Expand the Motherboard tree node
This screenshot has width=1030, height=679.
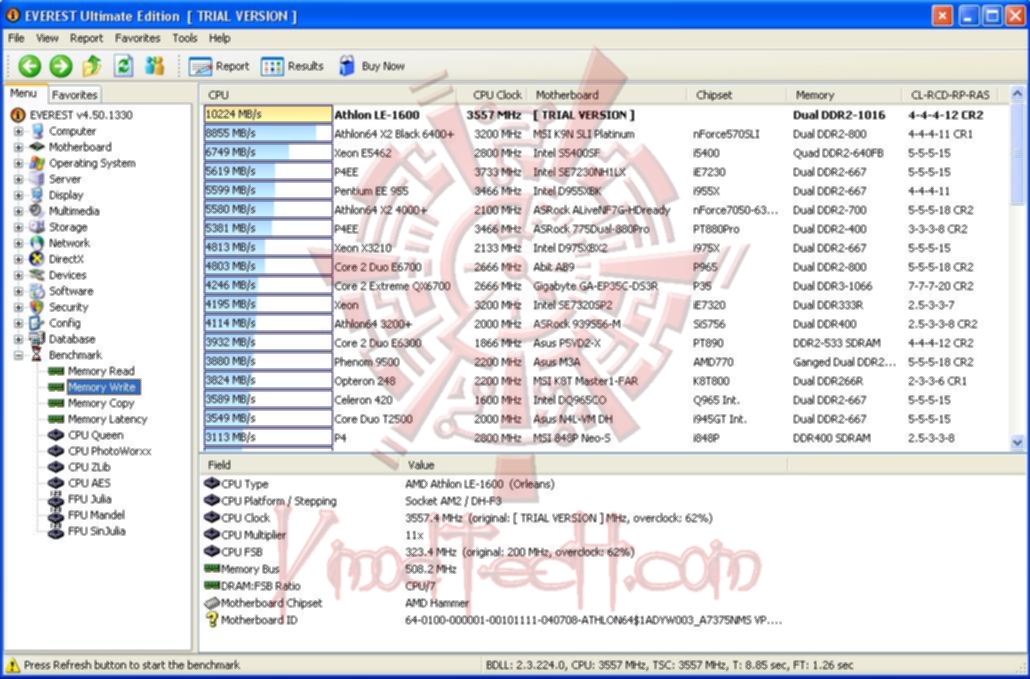click(x=18, y=147)
